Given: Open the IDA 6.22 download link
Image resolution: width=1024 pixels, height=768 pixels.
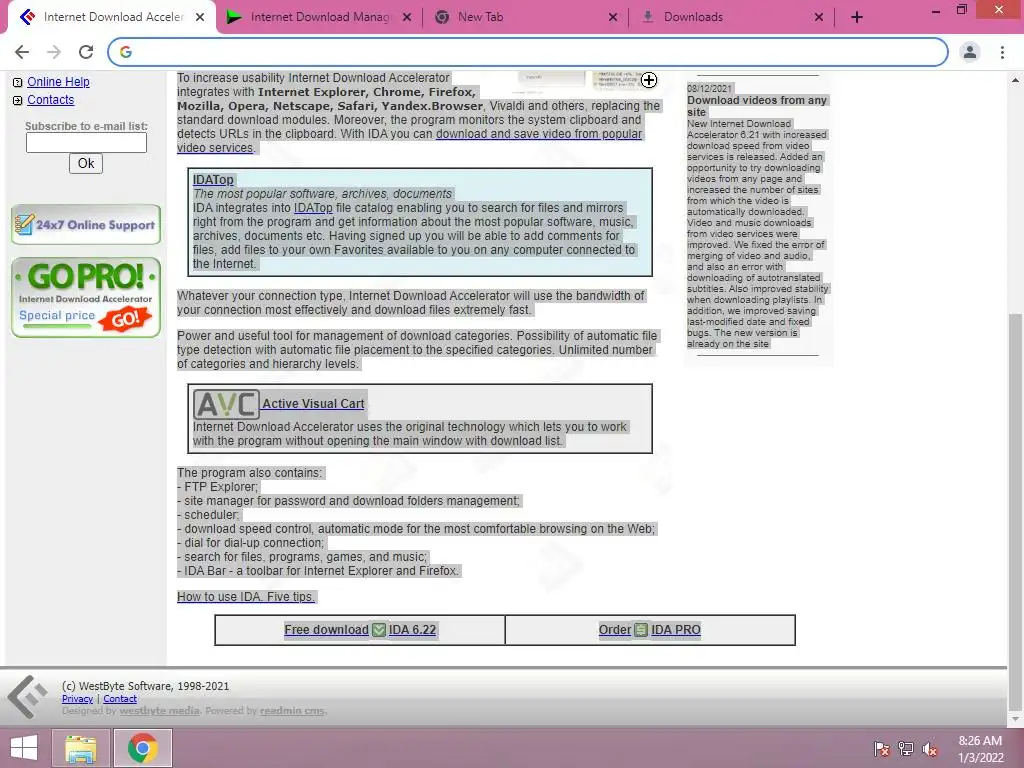Looking at the screenshot, I should click(x=412, y=630).
